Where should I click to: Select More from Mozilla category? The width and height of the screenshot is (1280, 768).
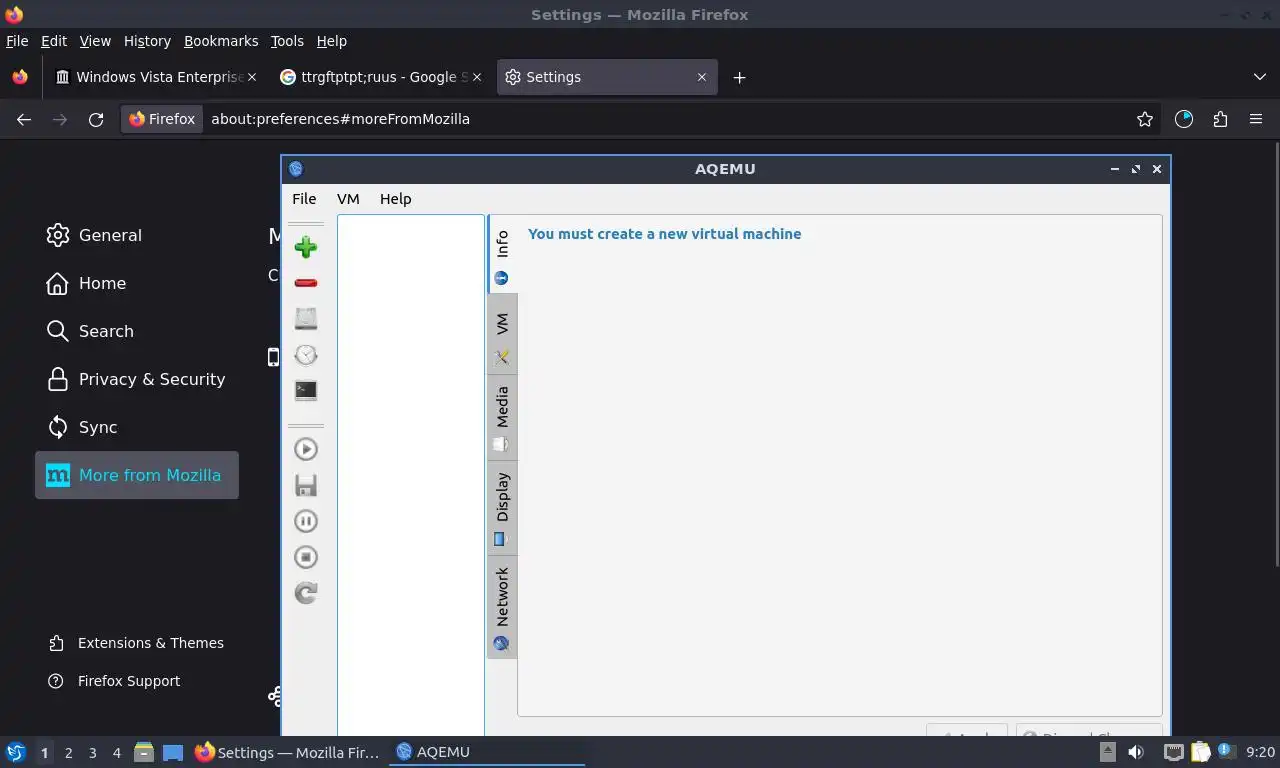tap(136, 475)
